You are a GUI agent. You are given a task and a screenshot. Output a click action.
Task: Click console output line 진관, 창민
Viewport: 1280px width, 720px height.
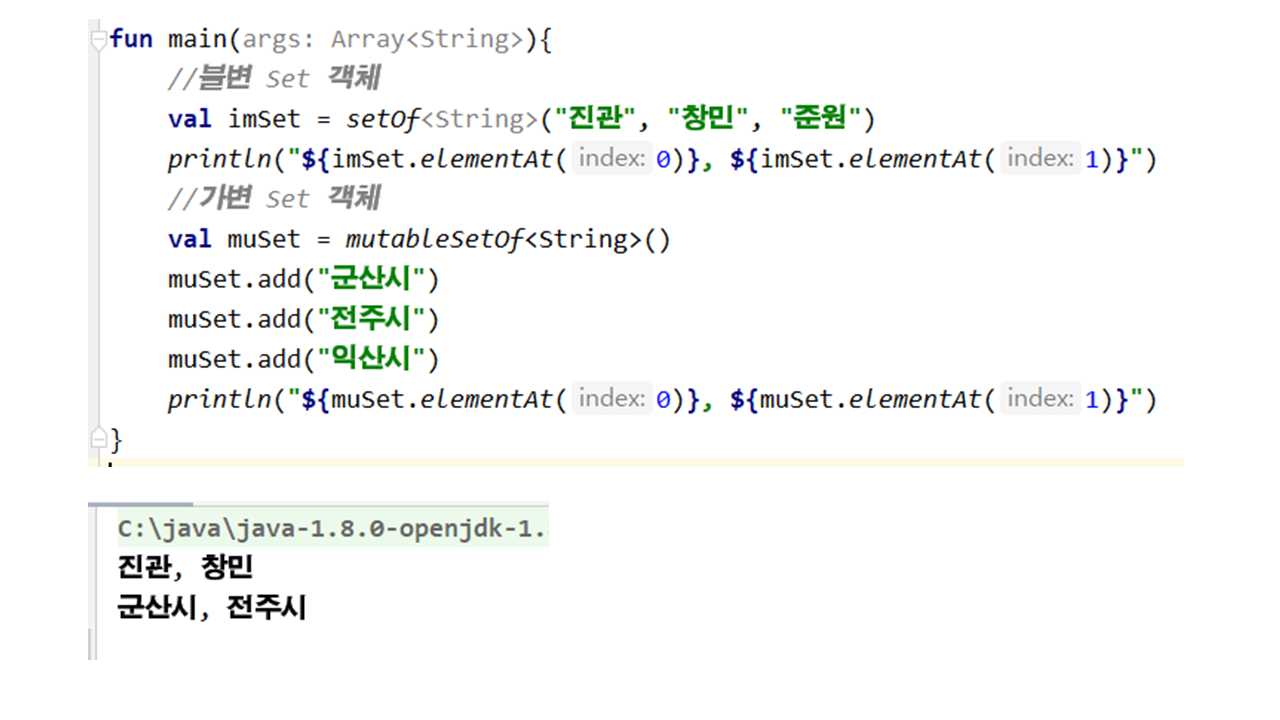185,568
